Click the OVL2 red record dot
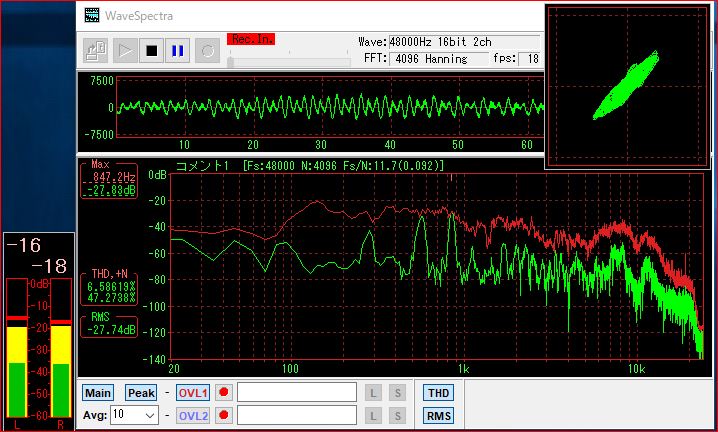 pos(224,415)
